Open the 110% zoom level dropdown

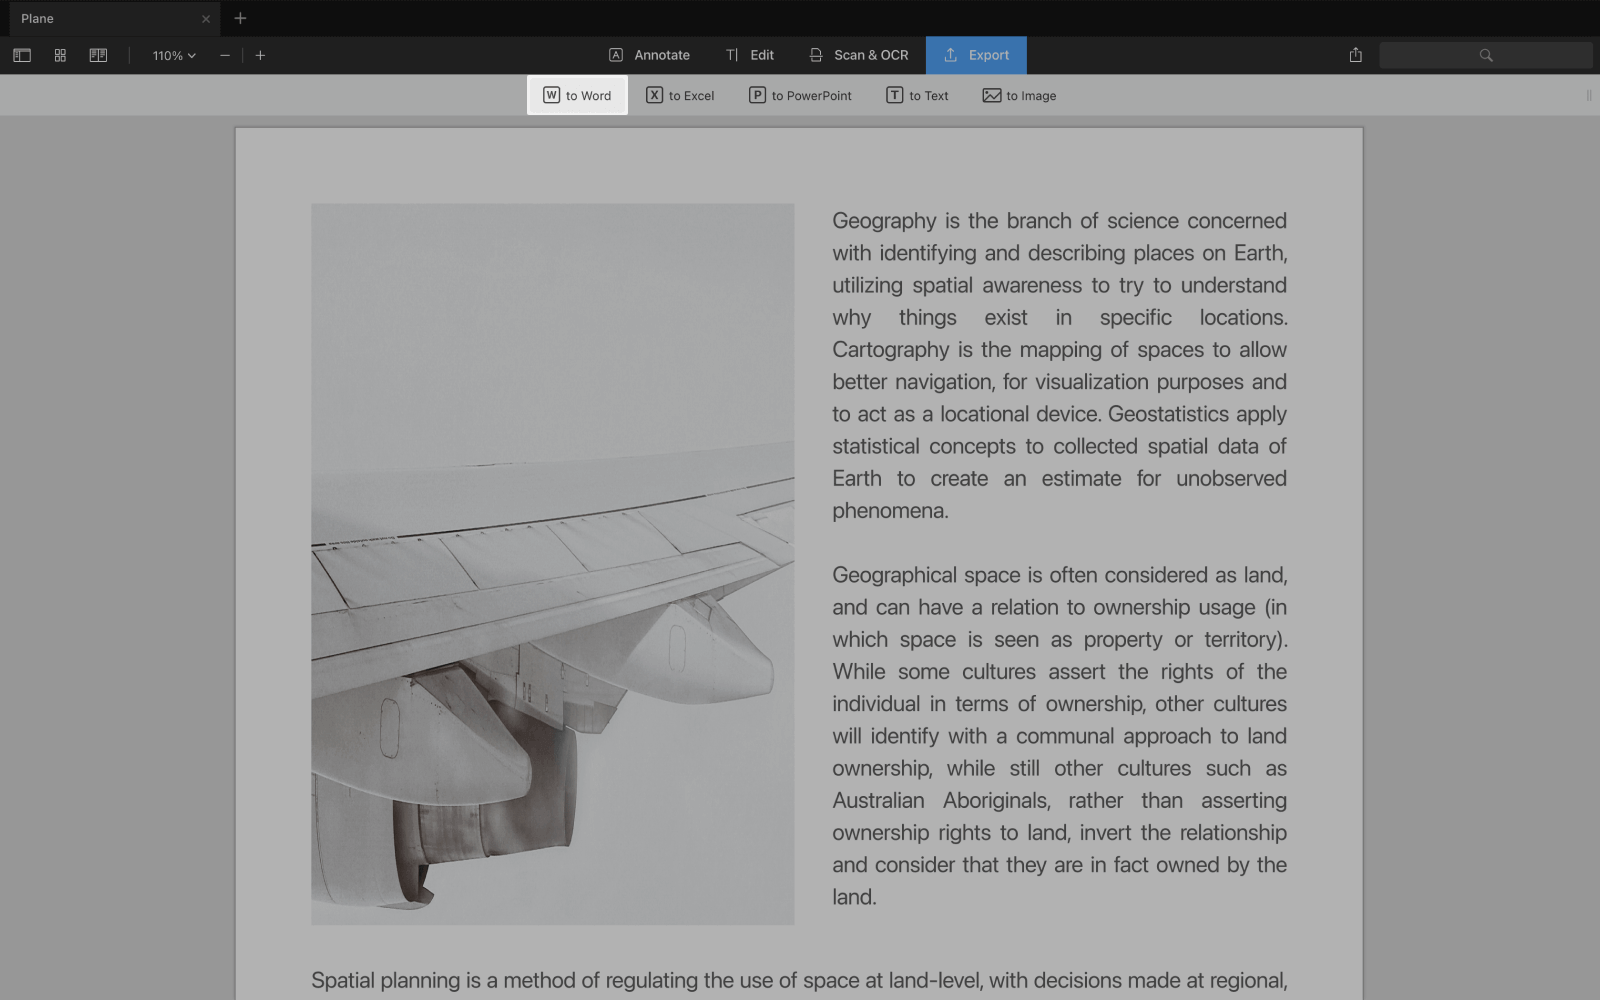click(174, 56)
